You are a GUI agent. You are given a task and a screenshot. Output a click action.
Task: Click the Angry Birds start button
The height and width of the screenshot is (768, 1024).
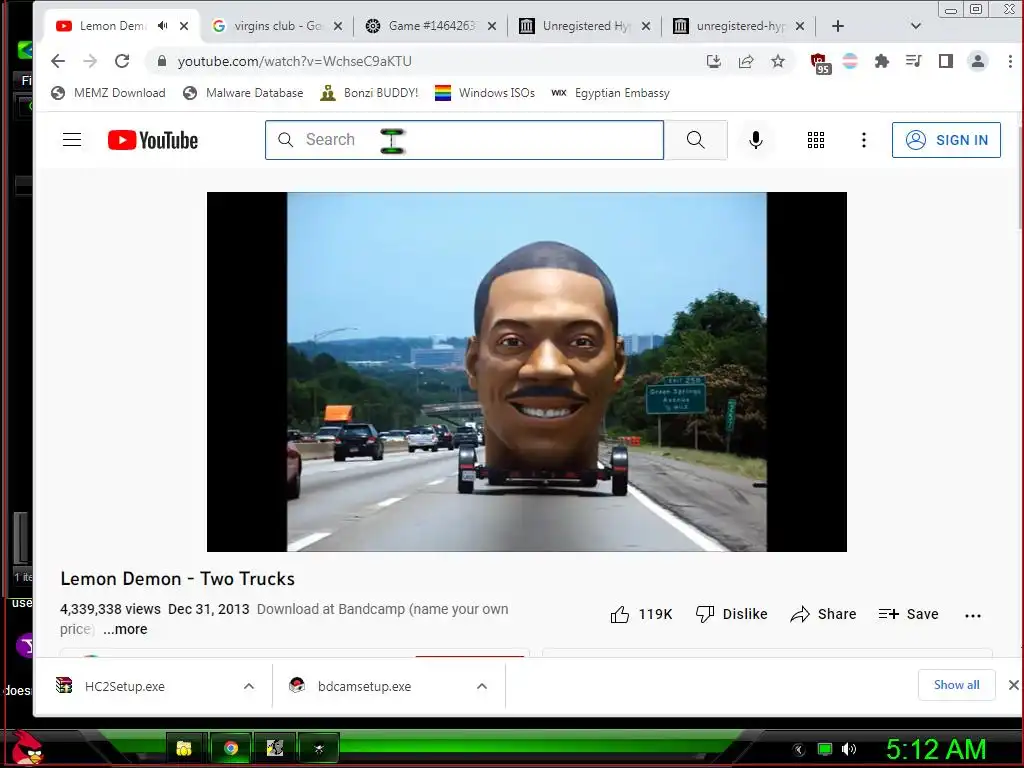[27, 748]
